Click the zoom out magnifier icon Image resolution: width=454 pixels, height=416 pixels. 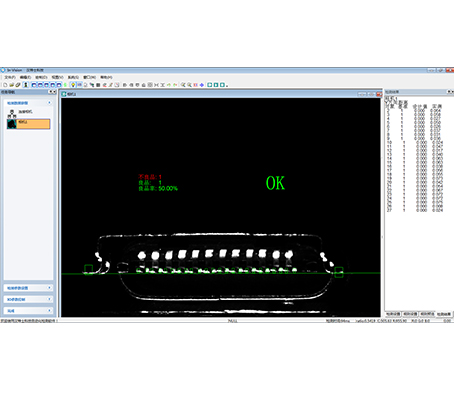click(x=189, y=85)
